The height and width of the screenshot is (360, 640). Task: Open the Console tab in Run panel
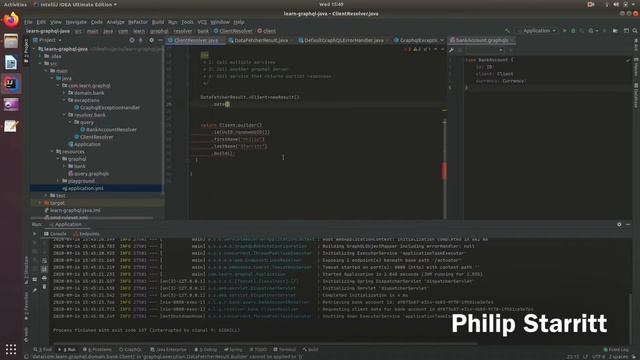pyautogui.click(x=55, y=234)
